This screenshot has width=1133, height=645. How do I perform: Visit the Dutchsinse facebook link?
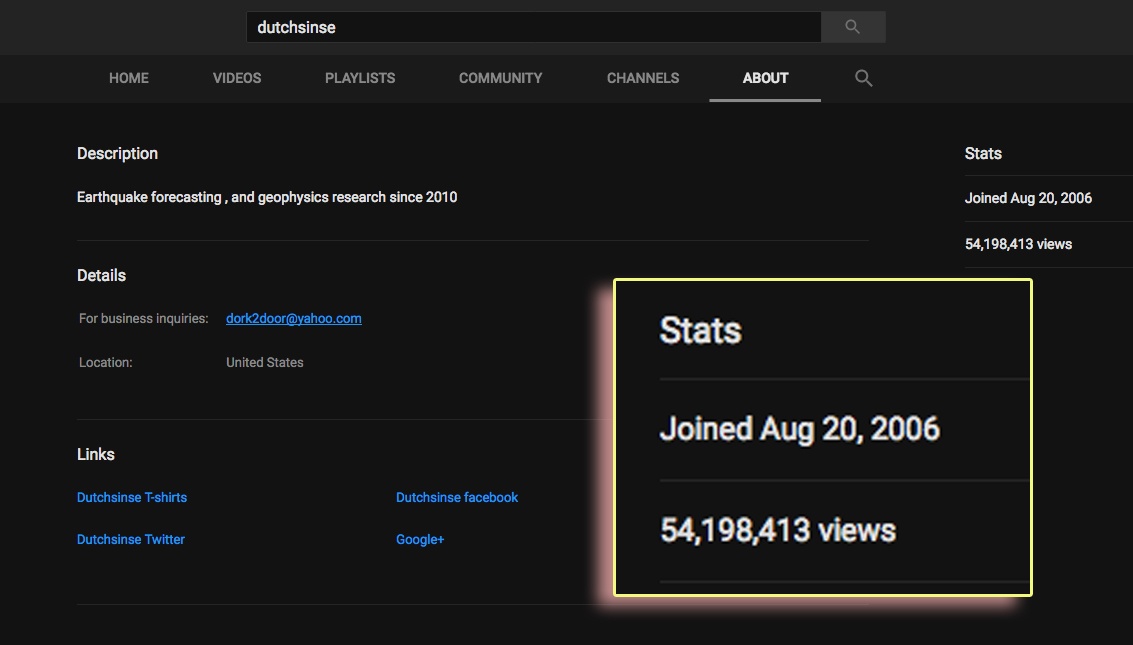point(457,498)
